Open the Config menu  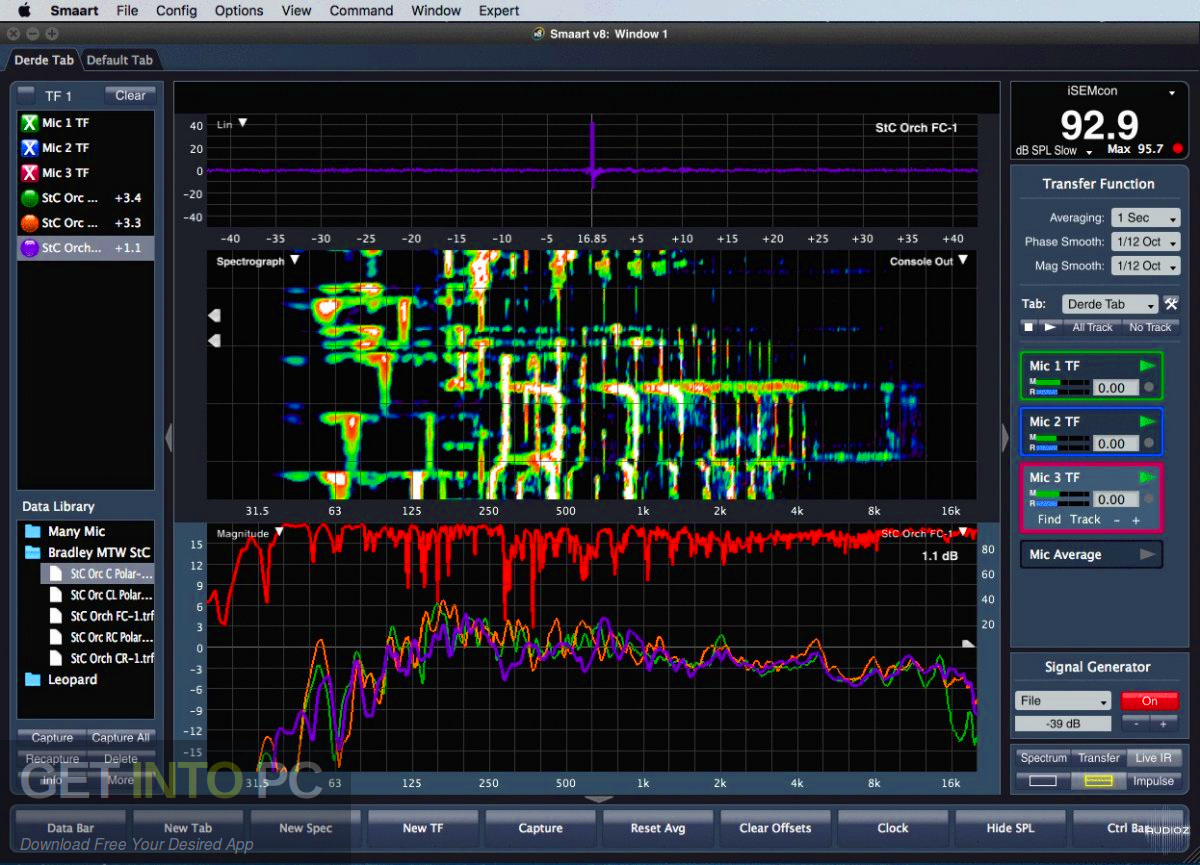176,11
